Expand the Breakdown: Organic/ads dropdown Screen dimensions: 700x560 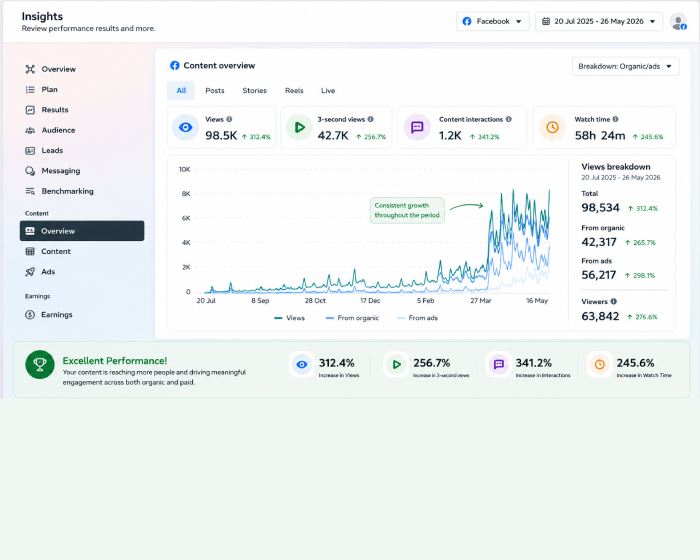coord(625,67)
